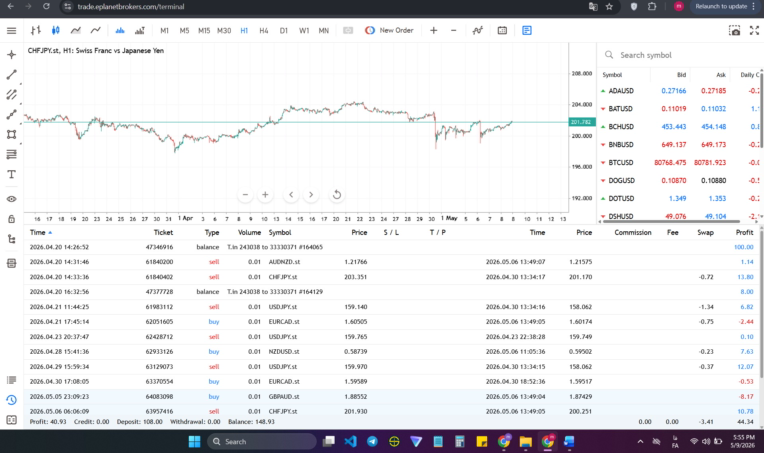Switch to the D1 timeframe
This screenshot has height=453, width=764.
point(284,30)
